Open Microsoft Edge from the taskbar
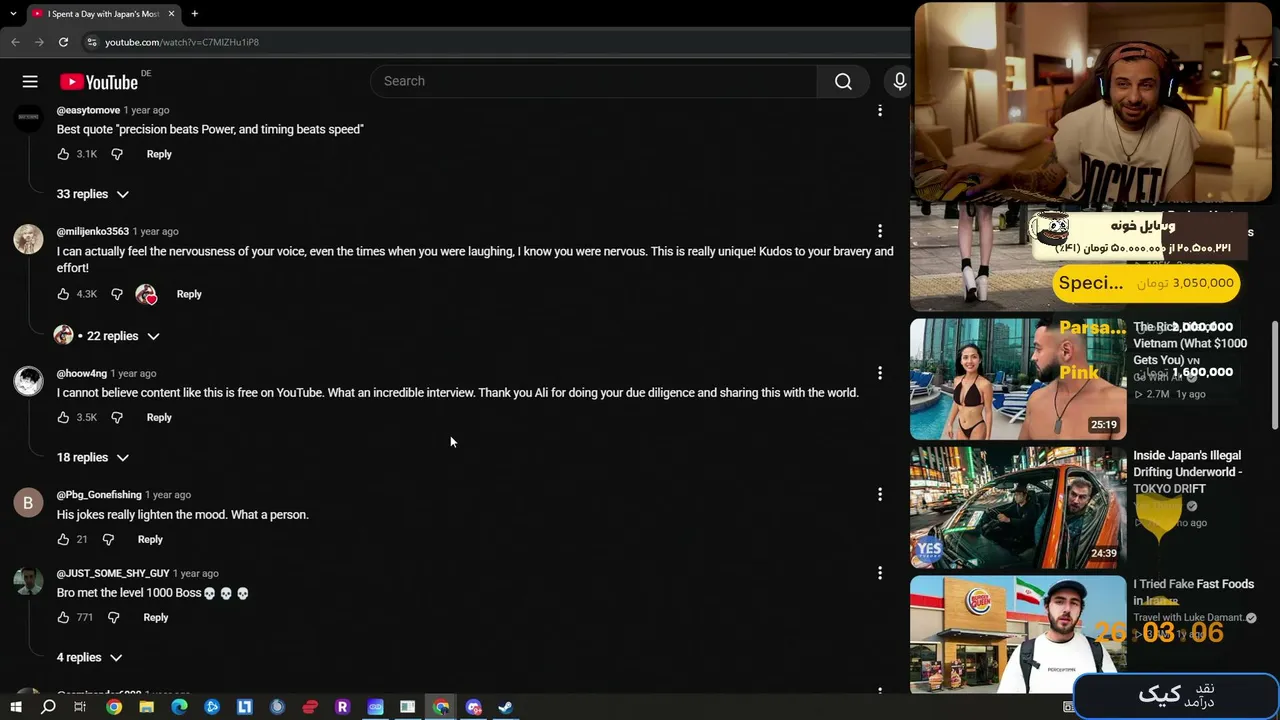 pyautogui.click(x=179, y=707)
